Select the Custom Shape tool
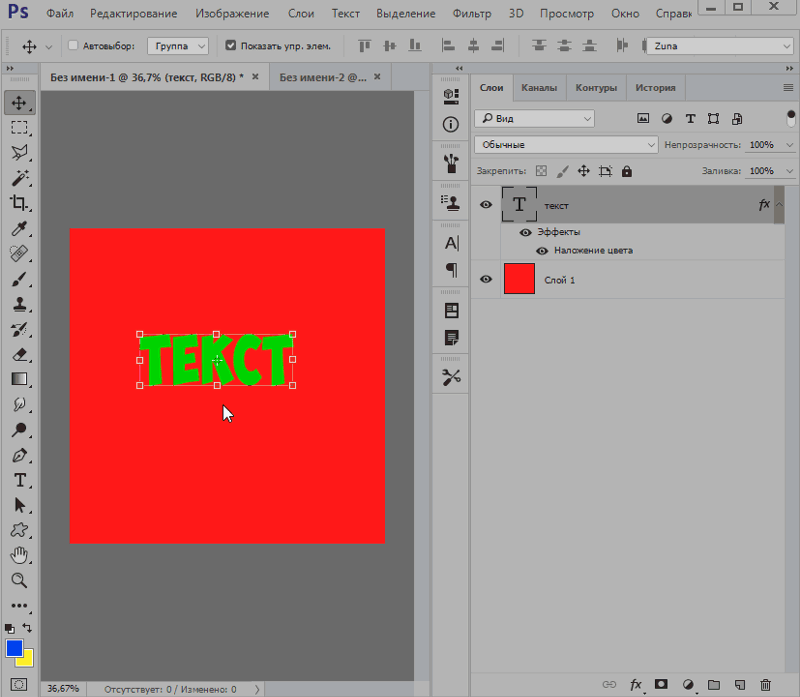Screen dimensions: 800x697 (19, 530)
